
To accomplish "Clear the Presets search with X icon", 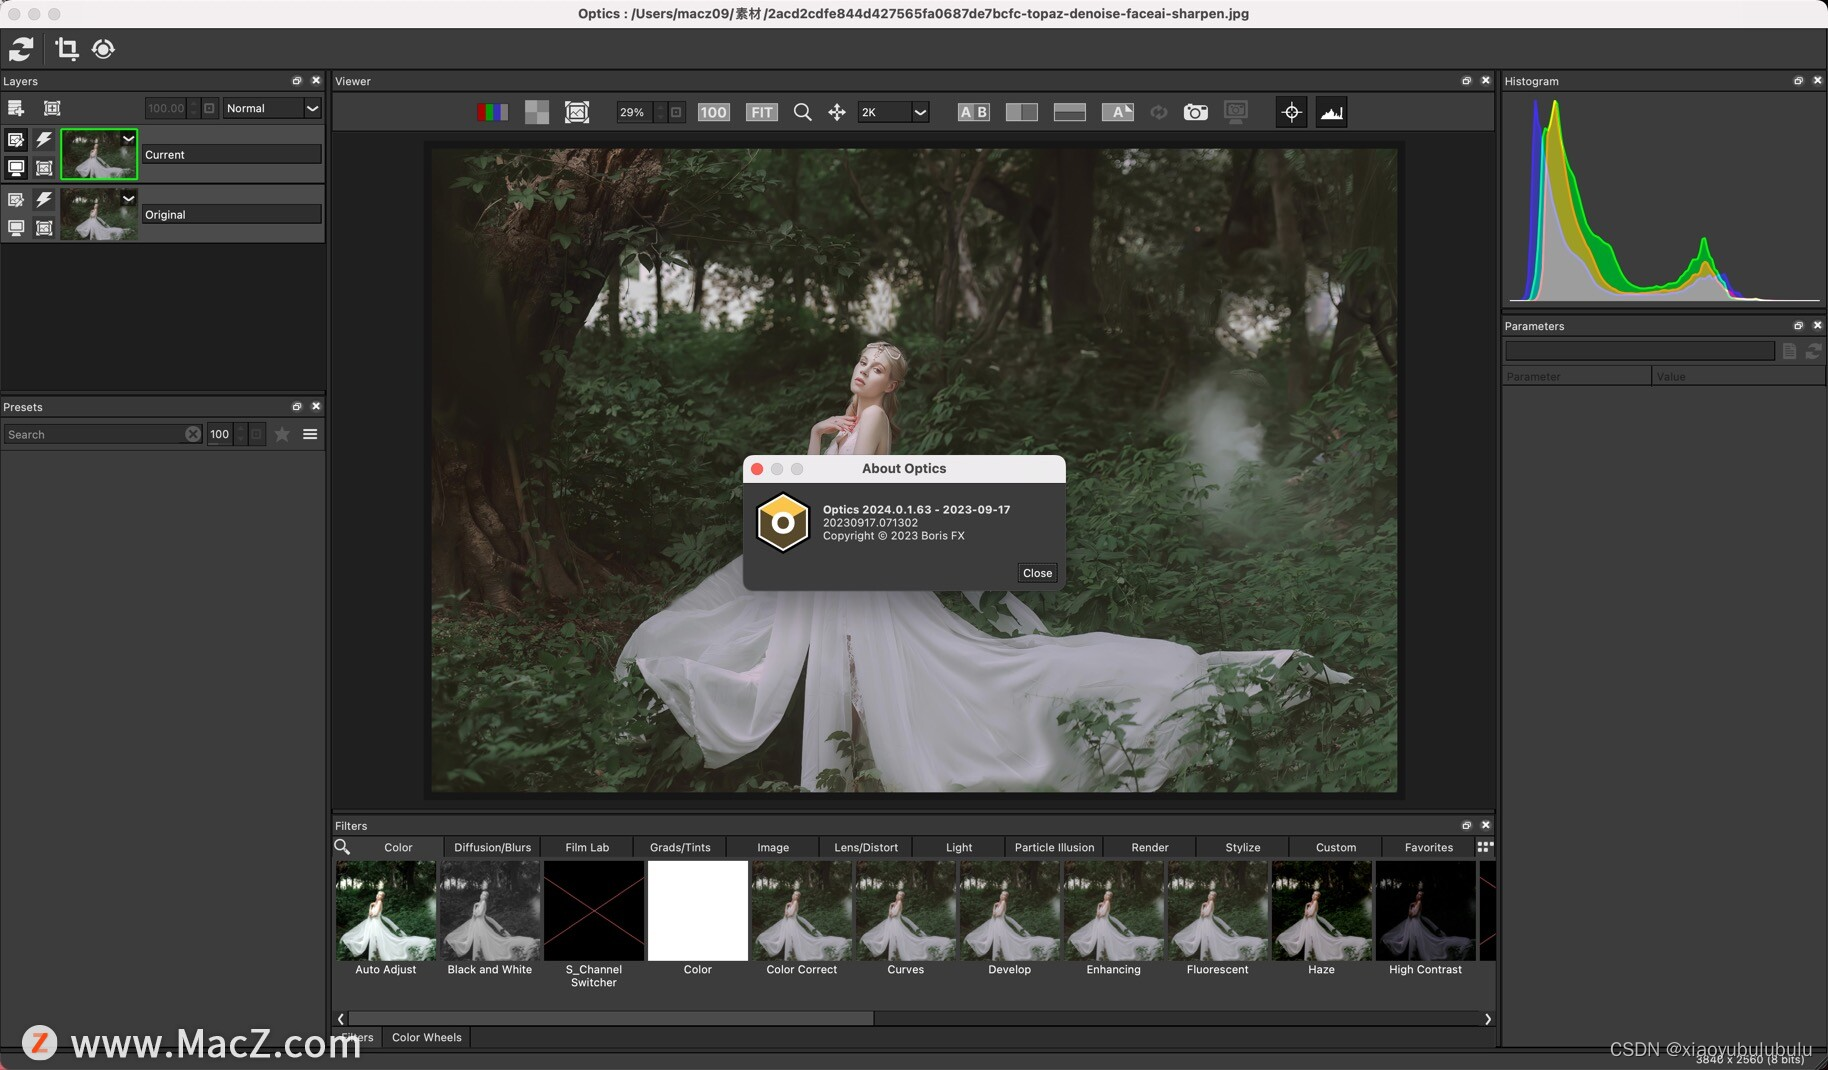I will pyautogui.click(x=193, y=434).
